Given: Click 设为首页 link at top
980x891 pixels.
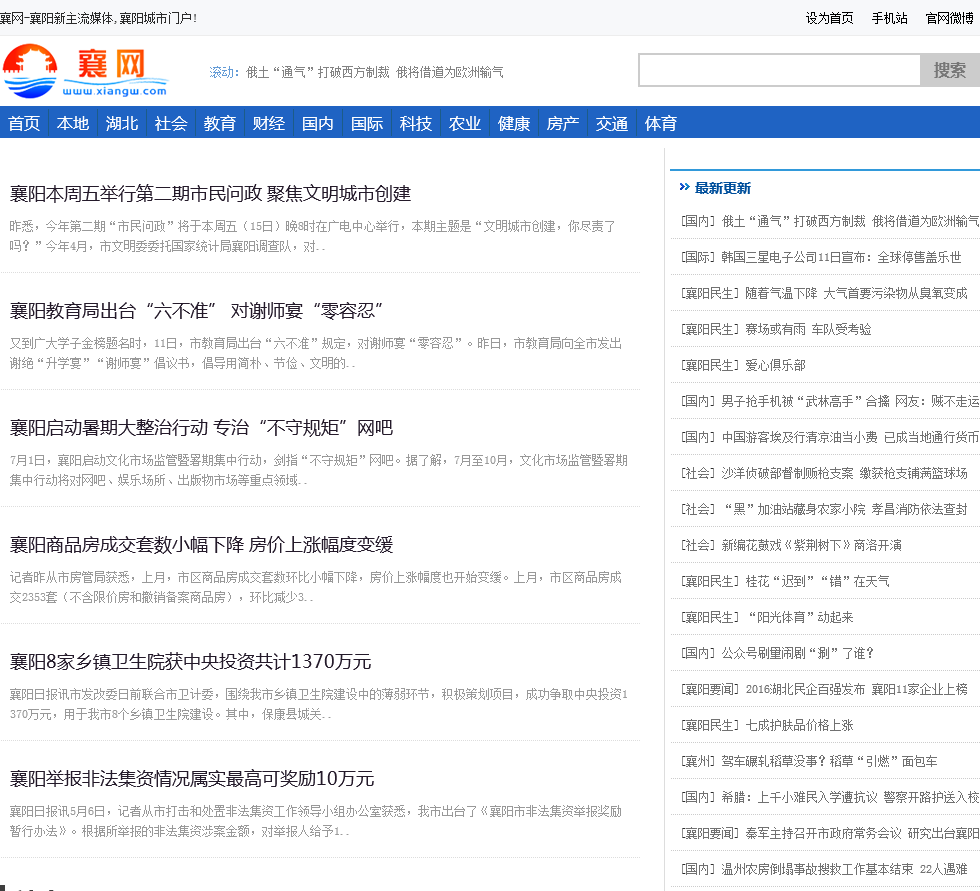Looking at the screenshot, I should click(x=830, y=18).
